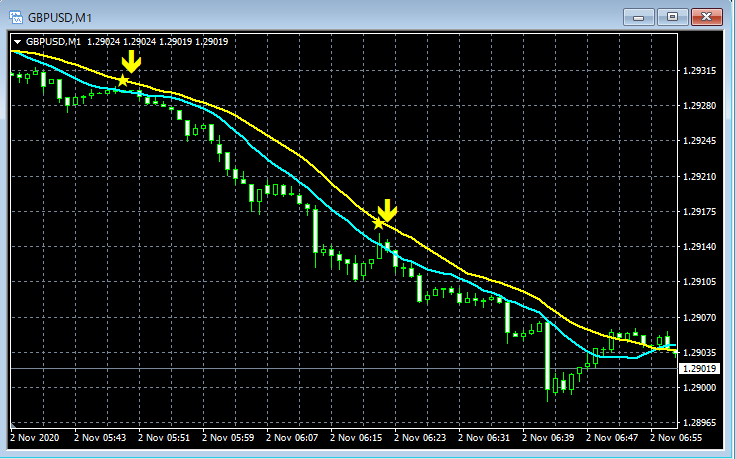This screenshot has width=735, height=459.
Task: Click the 1.29070 price scale label
Action: click(699, 317)
